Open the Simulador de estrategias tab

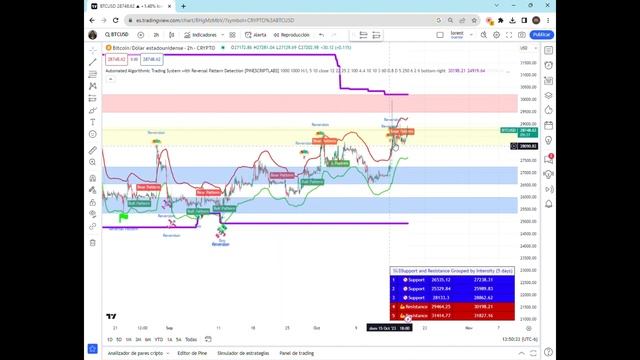(x=243, y=353)
